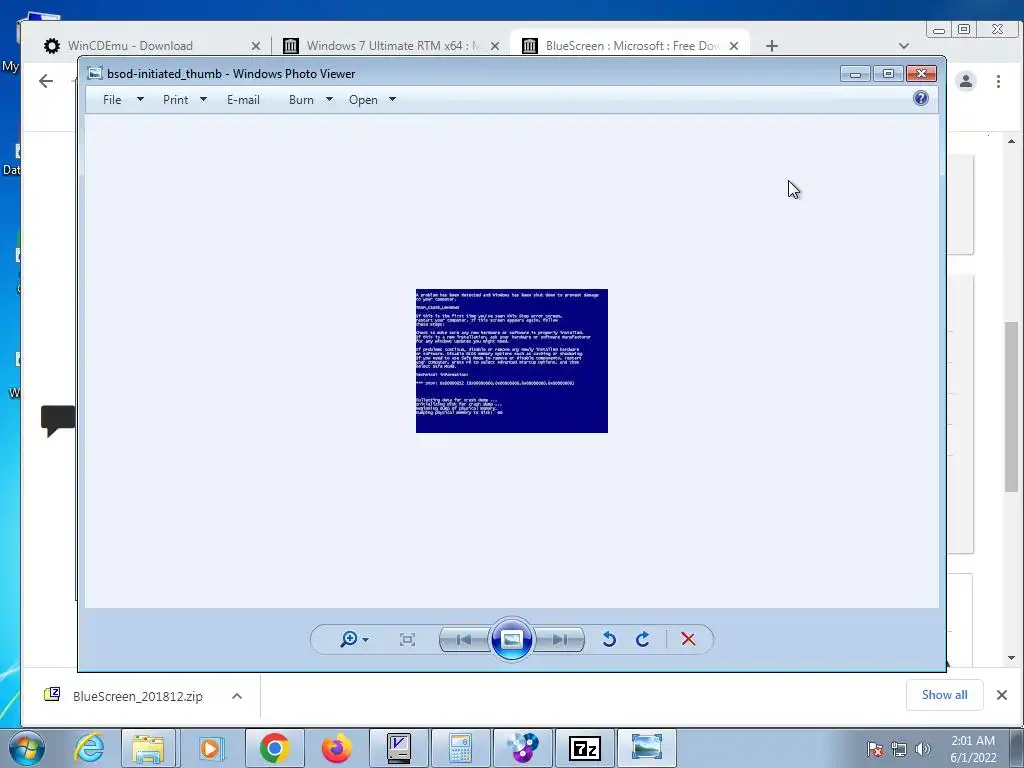This screenshot has height=768, width=1024.
Task: Close the Chrome downloads bar
Action: [x=1002, y=695]
